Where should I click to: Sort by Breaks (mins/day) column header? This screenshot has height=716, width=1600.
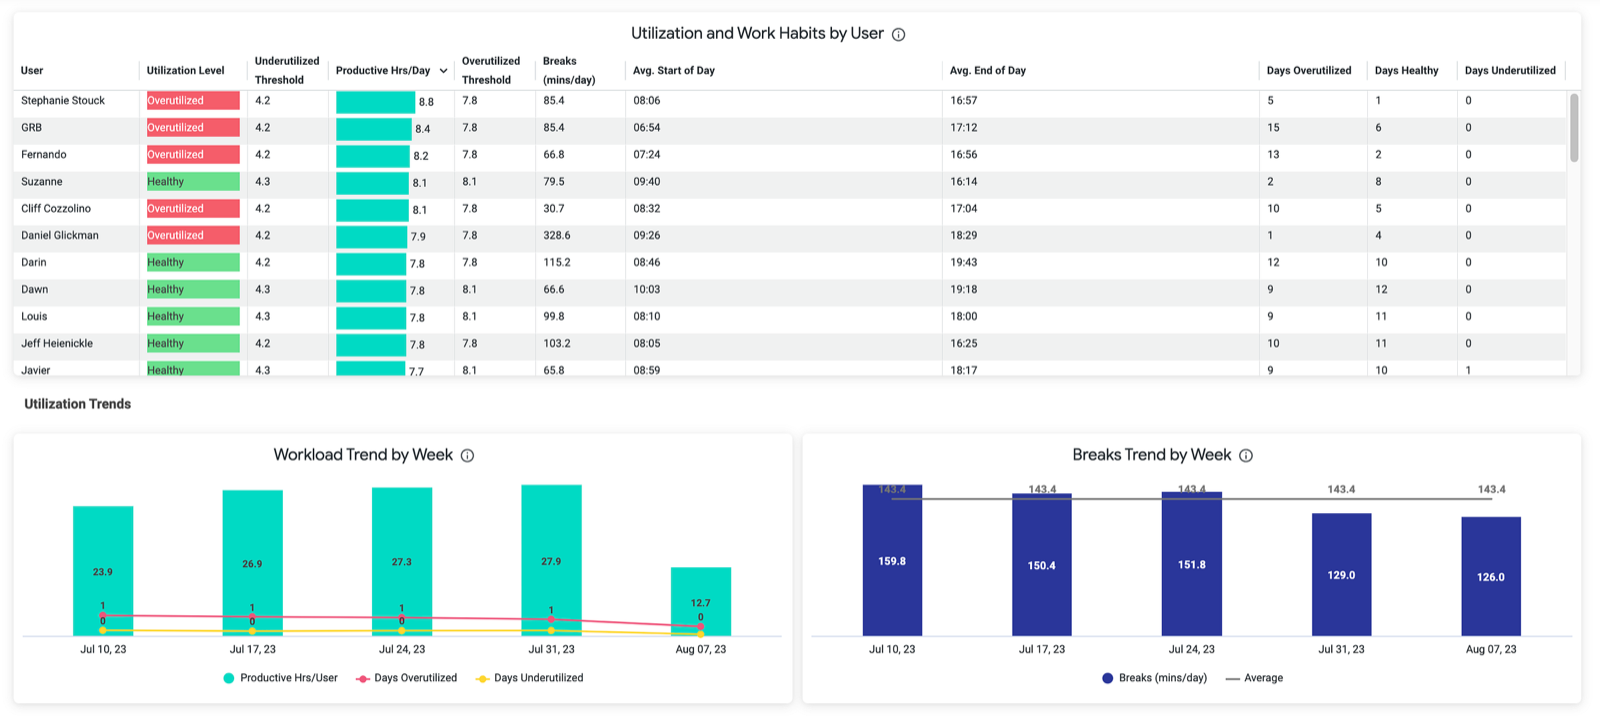pyautogui.click(x=569, y=70)
